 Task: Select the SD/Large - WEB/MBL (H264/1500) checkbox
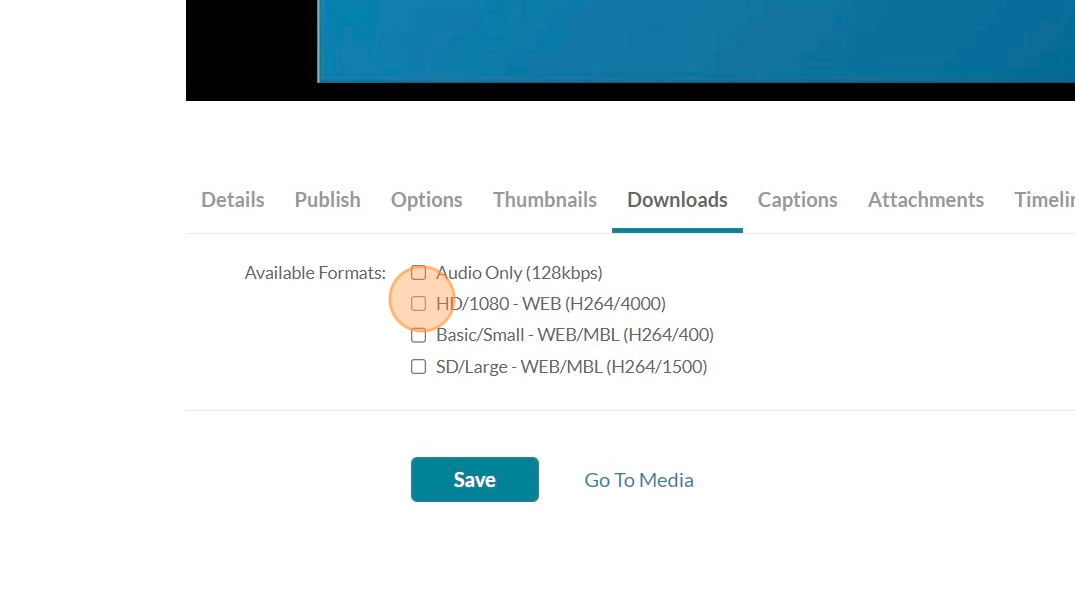pyautogui.click(x=418, y=367)
